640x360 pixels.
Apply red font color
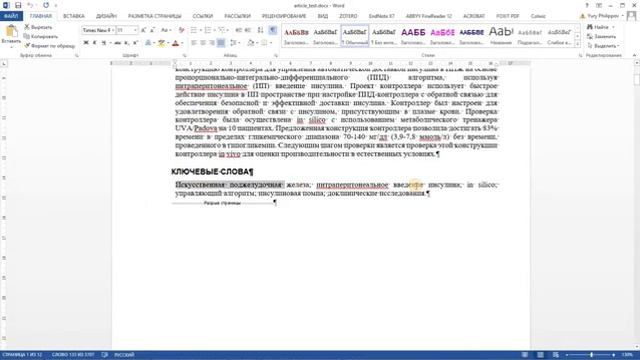pos(176,43)
